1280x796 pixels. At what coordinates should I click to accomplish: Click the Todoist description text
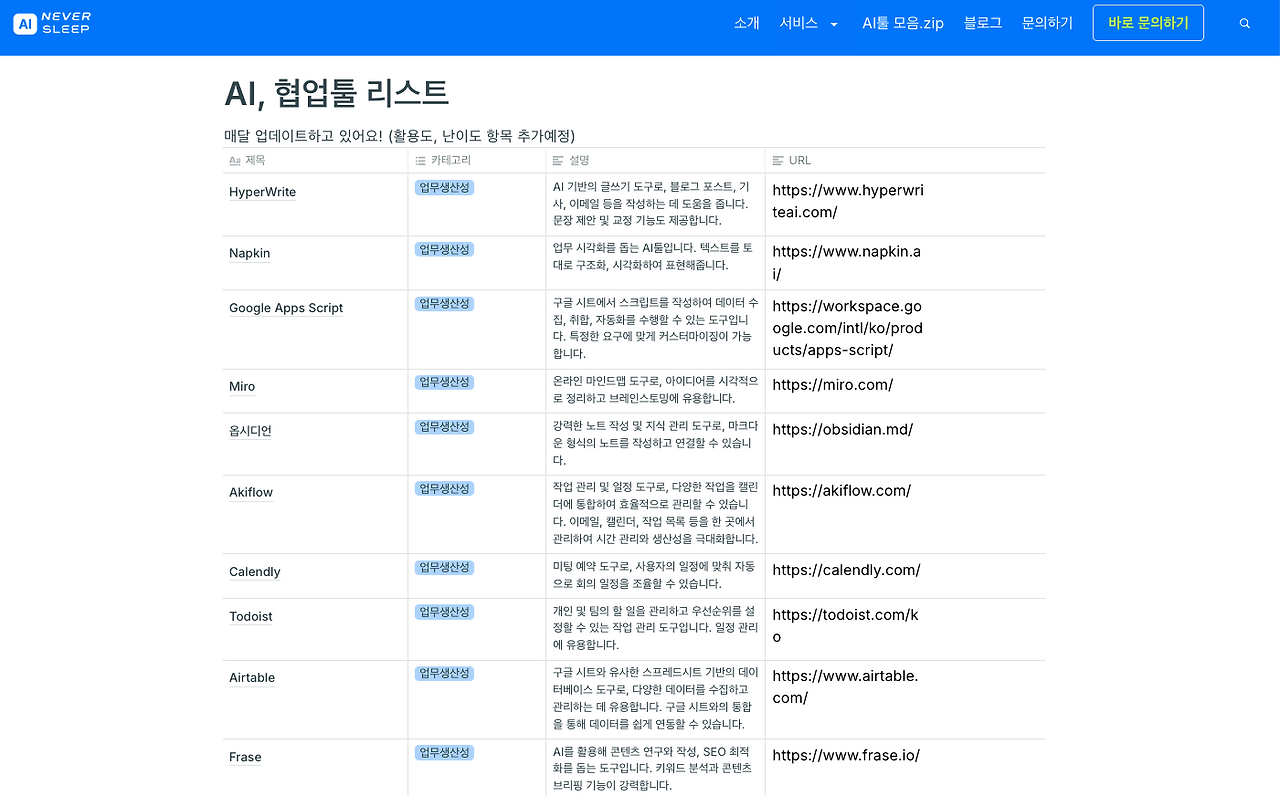click(x=654, y=628)
